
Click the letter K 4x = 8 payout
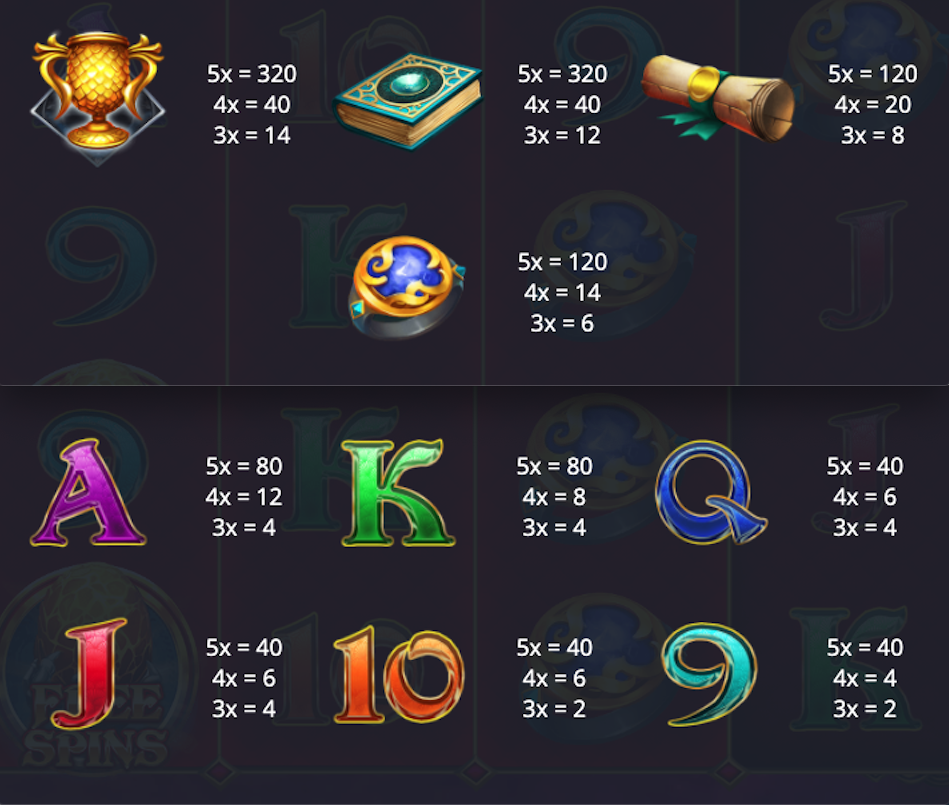tap(554, 497)
